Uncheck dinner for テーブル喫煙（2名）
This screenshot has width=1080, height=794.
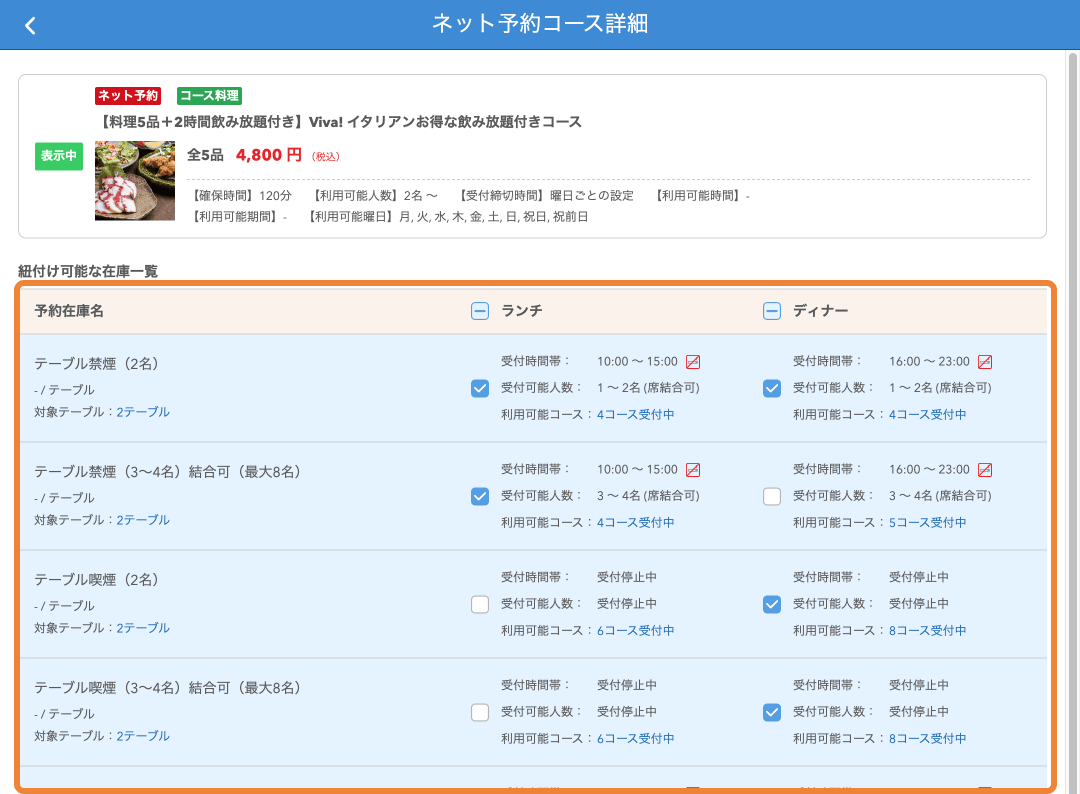[x=772, y=605]
